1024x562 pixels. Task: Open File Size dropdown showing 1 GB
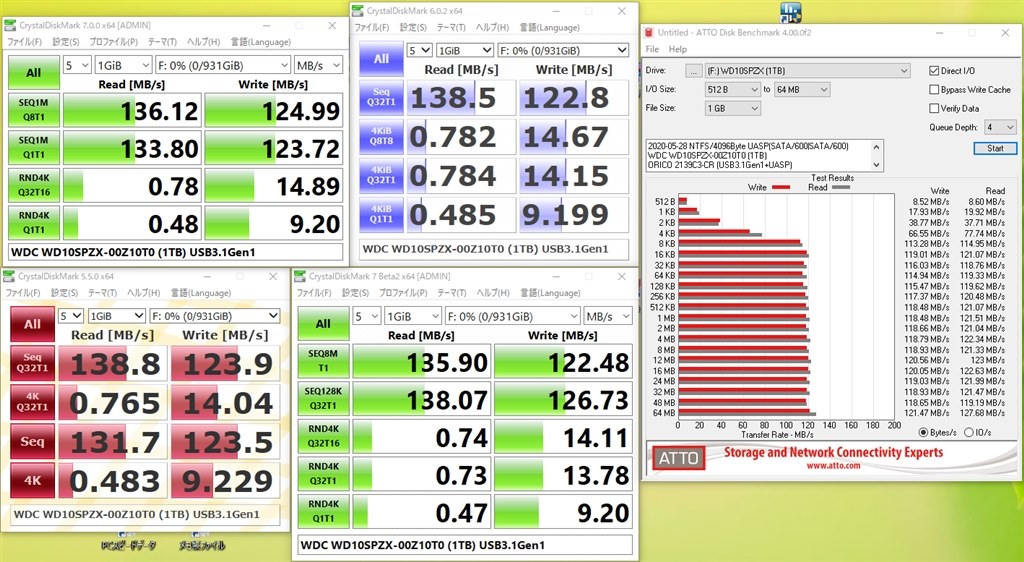pos(733,108)
